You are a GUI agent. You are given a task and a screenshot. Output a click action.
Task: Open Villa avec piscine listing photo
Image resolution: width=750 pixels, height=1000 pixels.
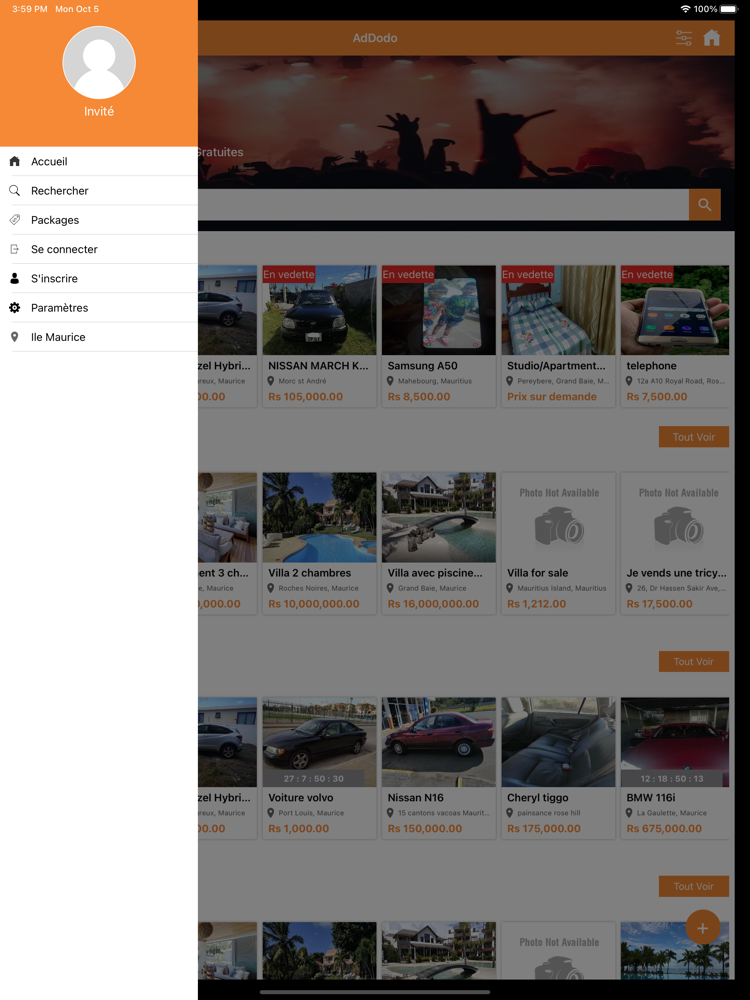pos(439,517)
